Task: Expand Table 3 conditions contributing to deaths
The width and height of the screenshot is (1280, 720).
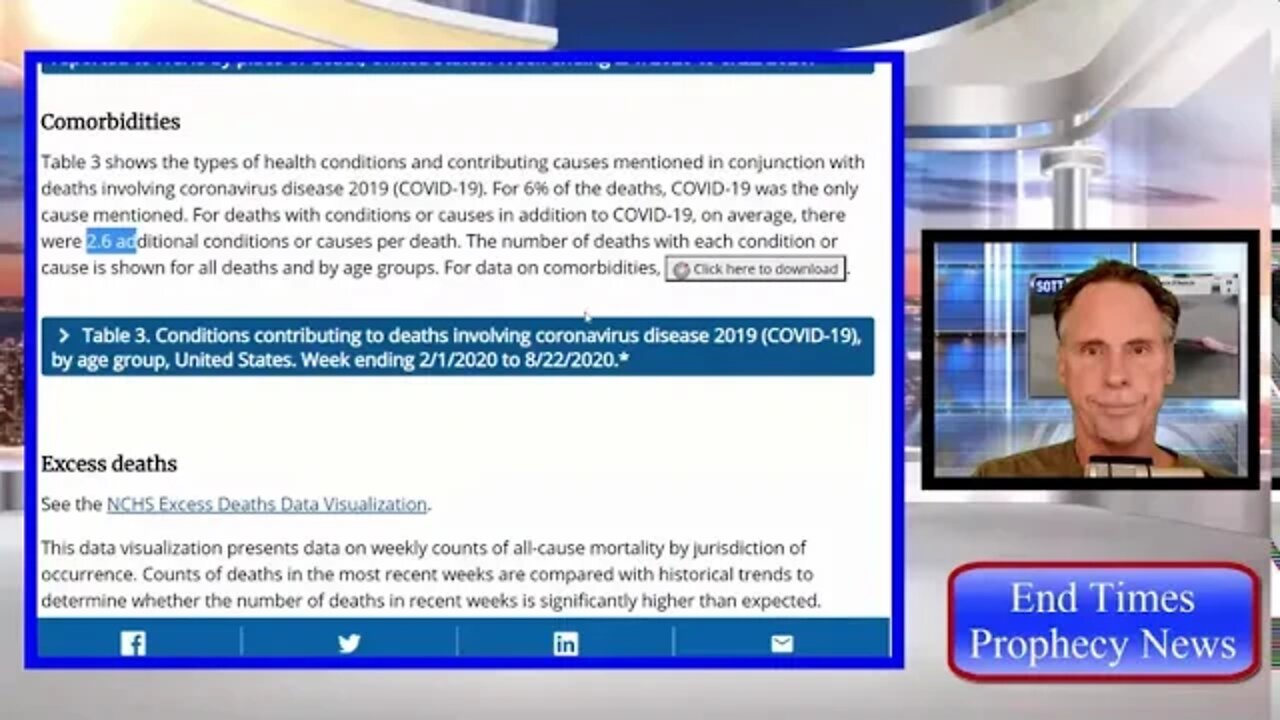Action: 457,347
